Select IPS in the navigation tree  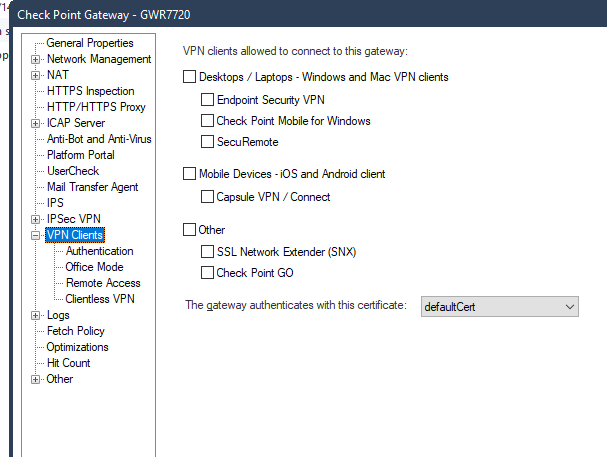click(55, 203)
